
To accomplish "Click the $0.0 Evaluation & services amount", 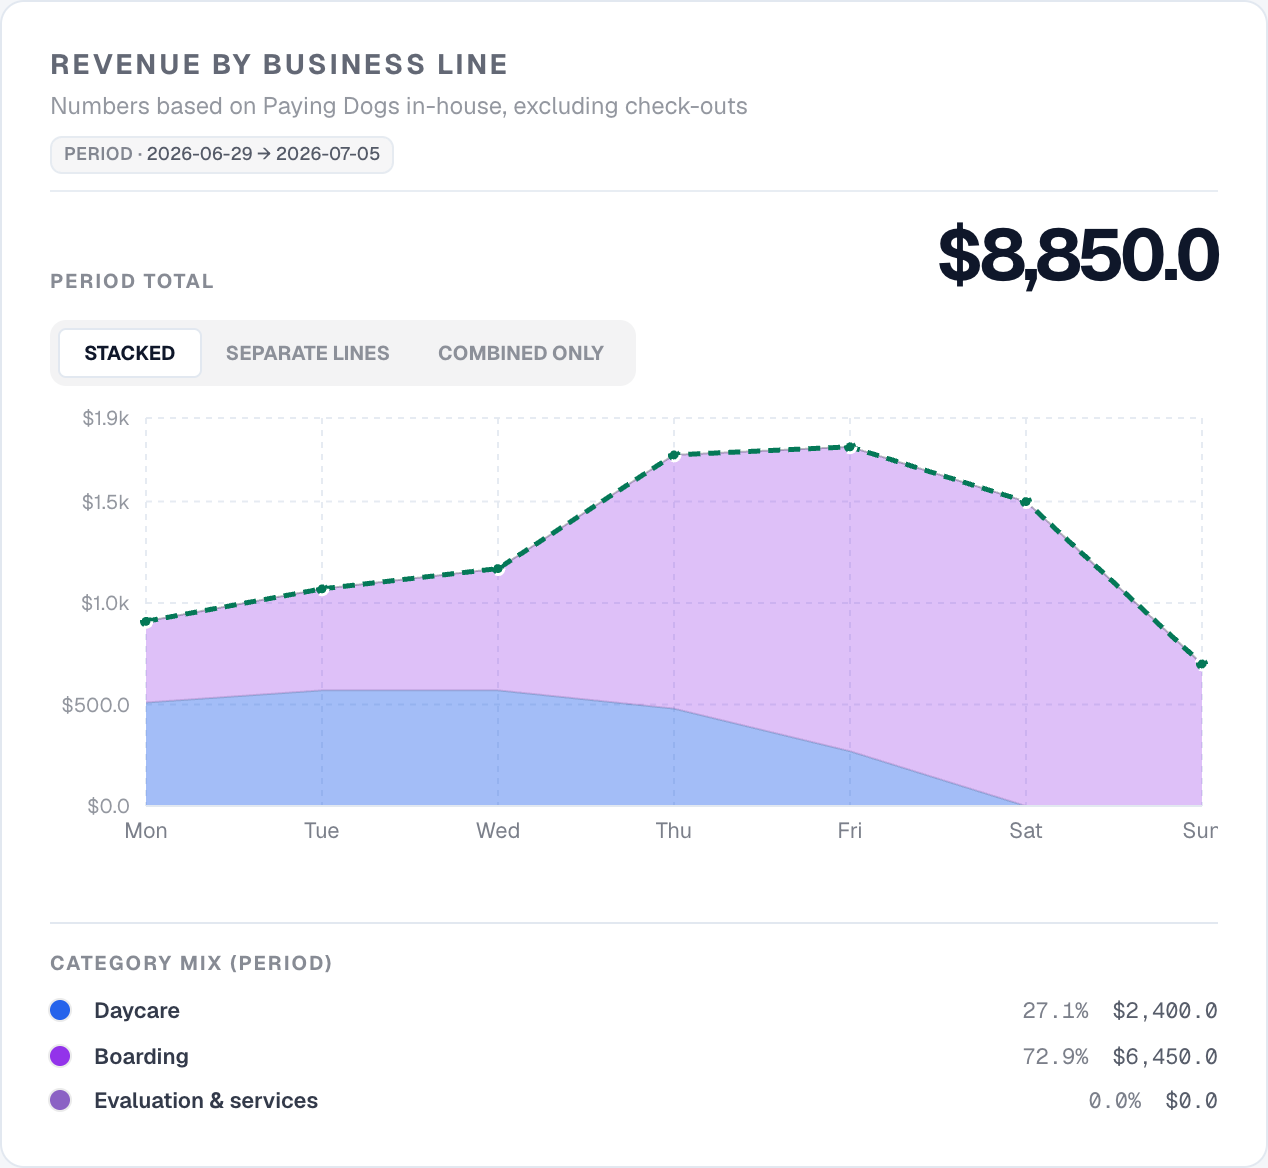I will coord(1192,1100).
